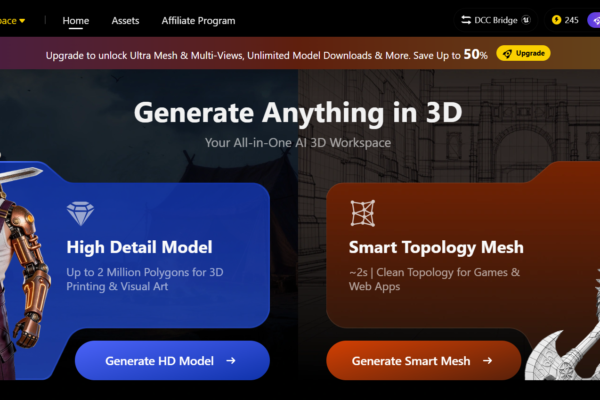The image size is (600, 400).
Task: Click the diamond icon on High Detail card
Action: tap(80, 213)
